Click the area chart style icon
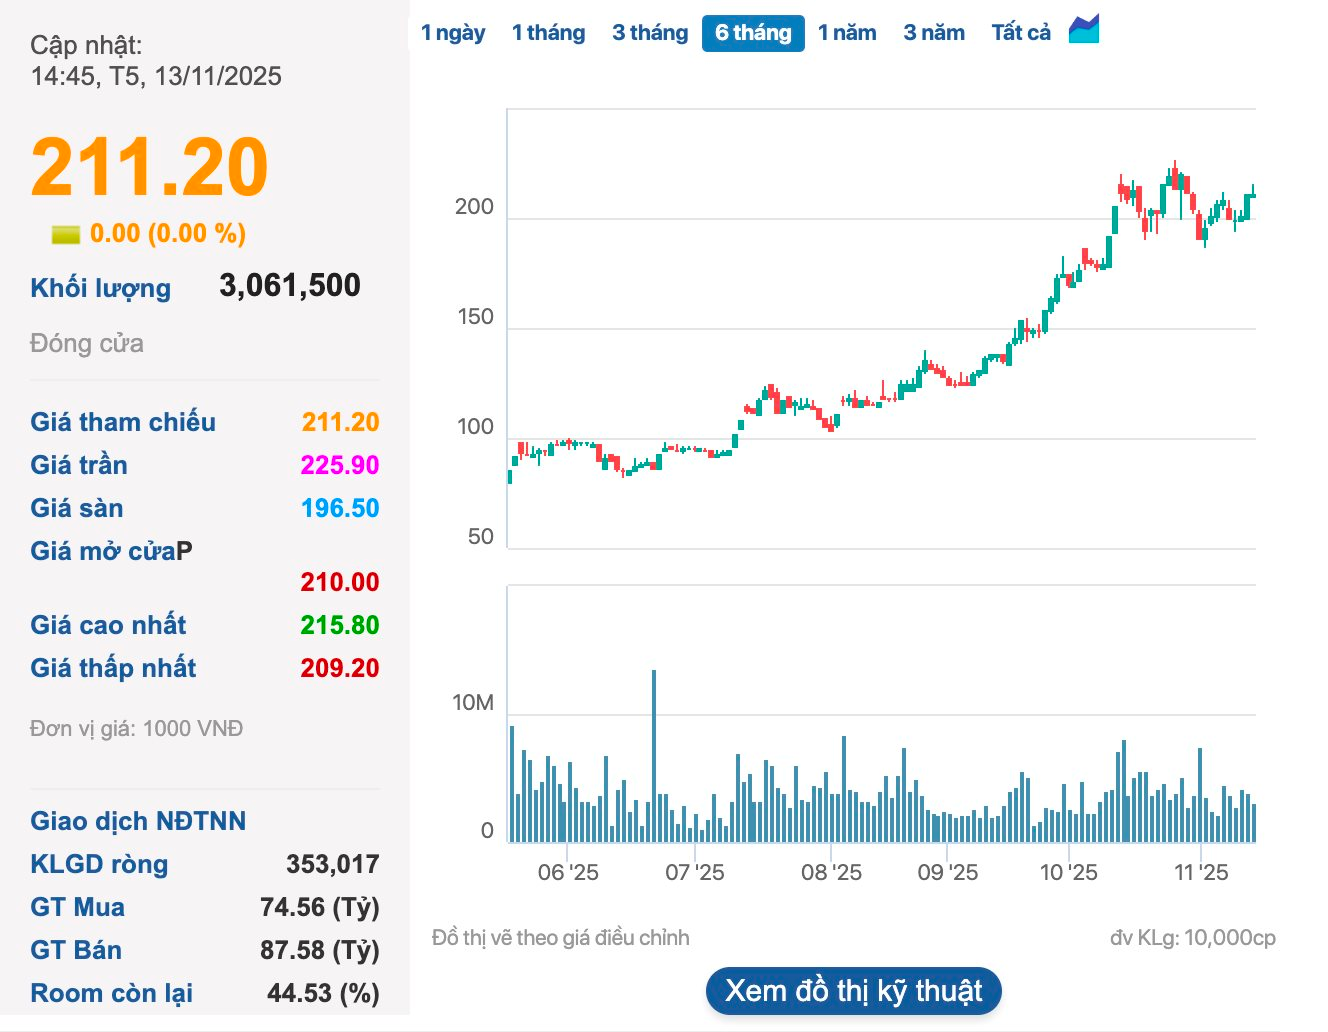The width and height of the screenshot is (1328, 1032). point(1084,29)
